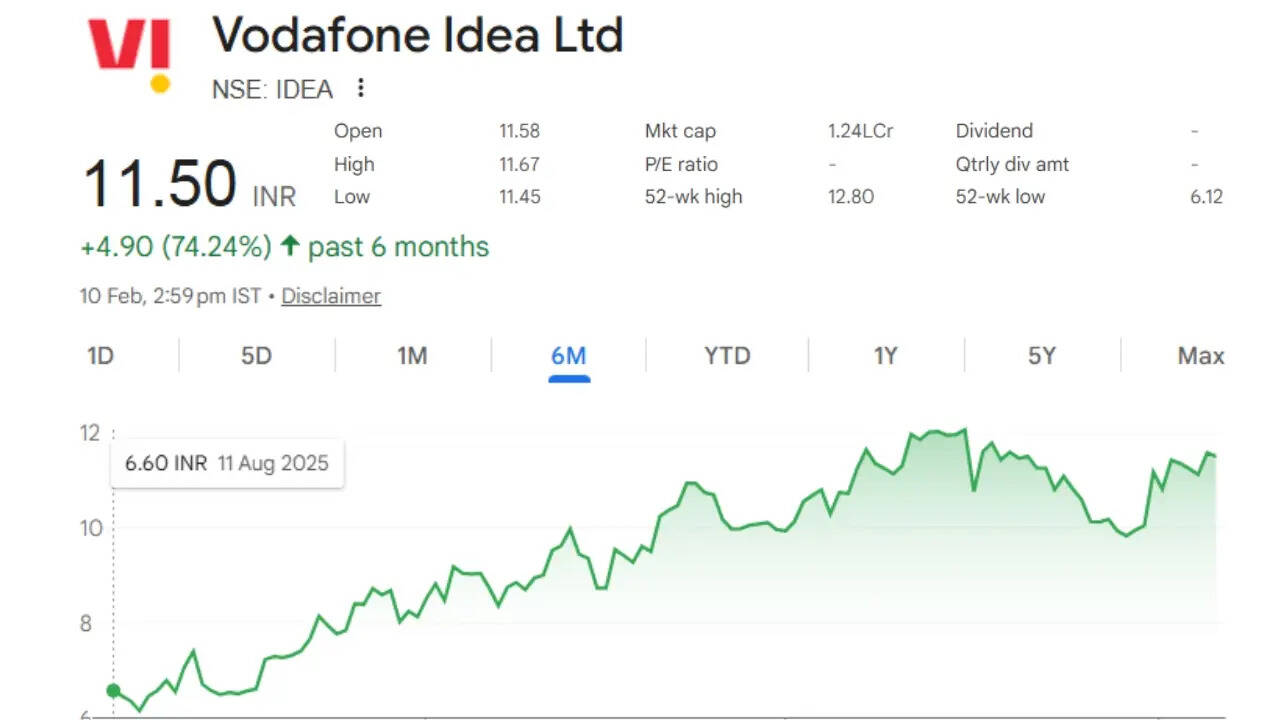This screenshot has width=1280, height=720.
Task: Select the 1D time range tab
Action: (x=100, y=356)
